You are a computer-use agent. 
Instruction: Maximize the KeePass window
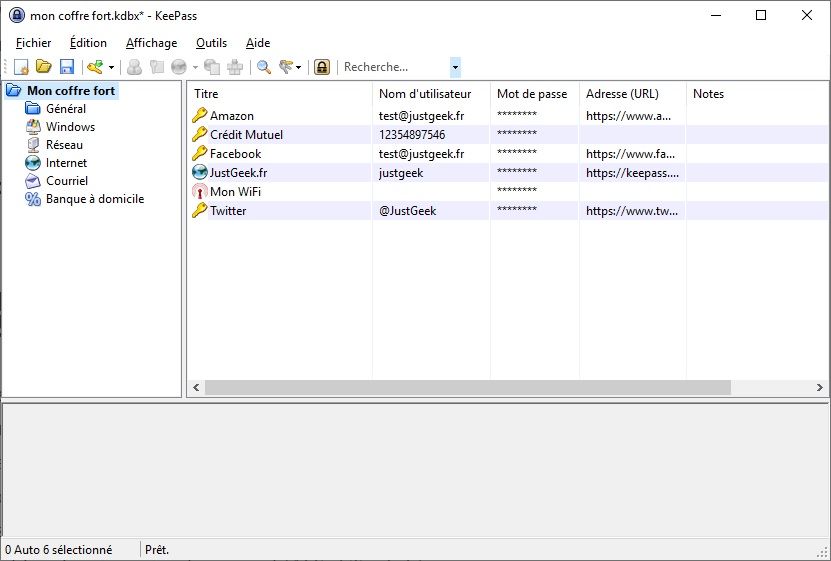click(761, 15)
